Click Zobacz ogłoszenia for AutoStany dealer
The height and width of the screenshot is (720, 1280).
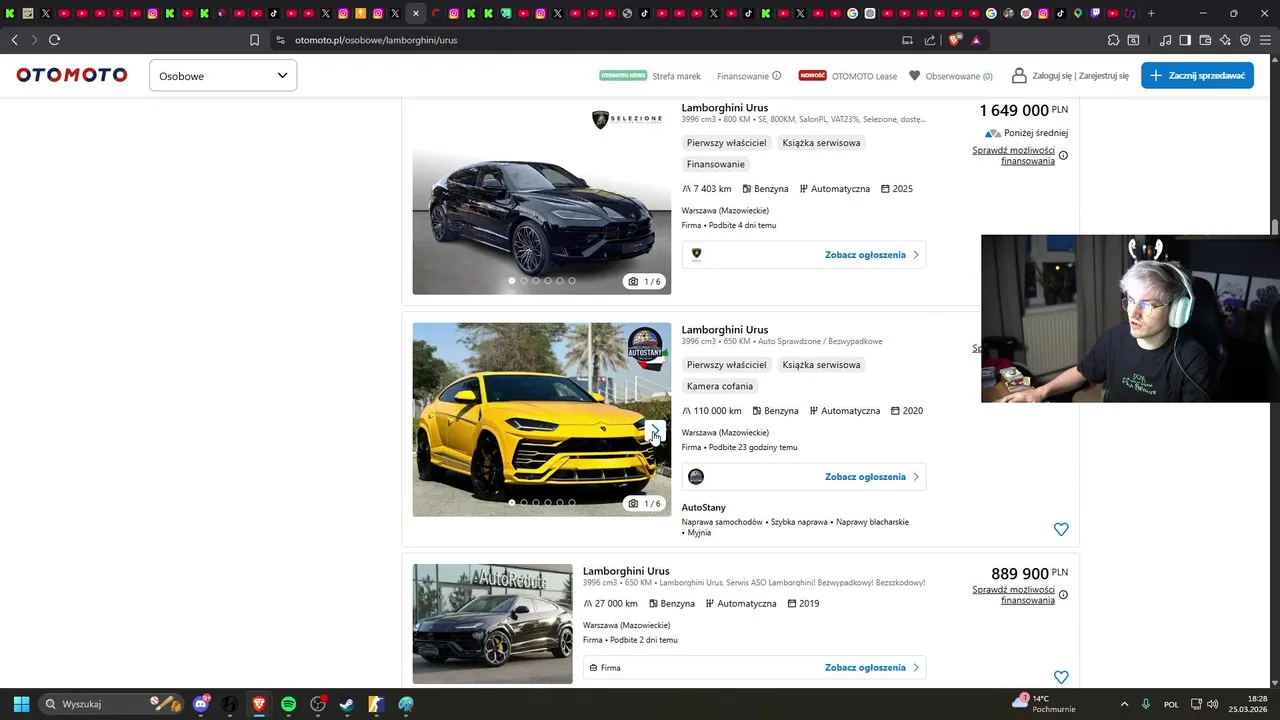tap(871, 477)
